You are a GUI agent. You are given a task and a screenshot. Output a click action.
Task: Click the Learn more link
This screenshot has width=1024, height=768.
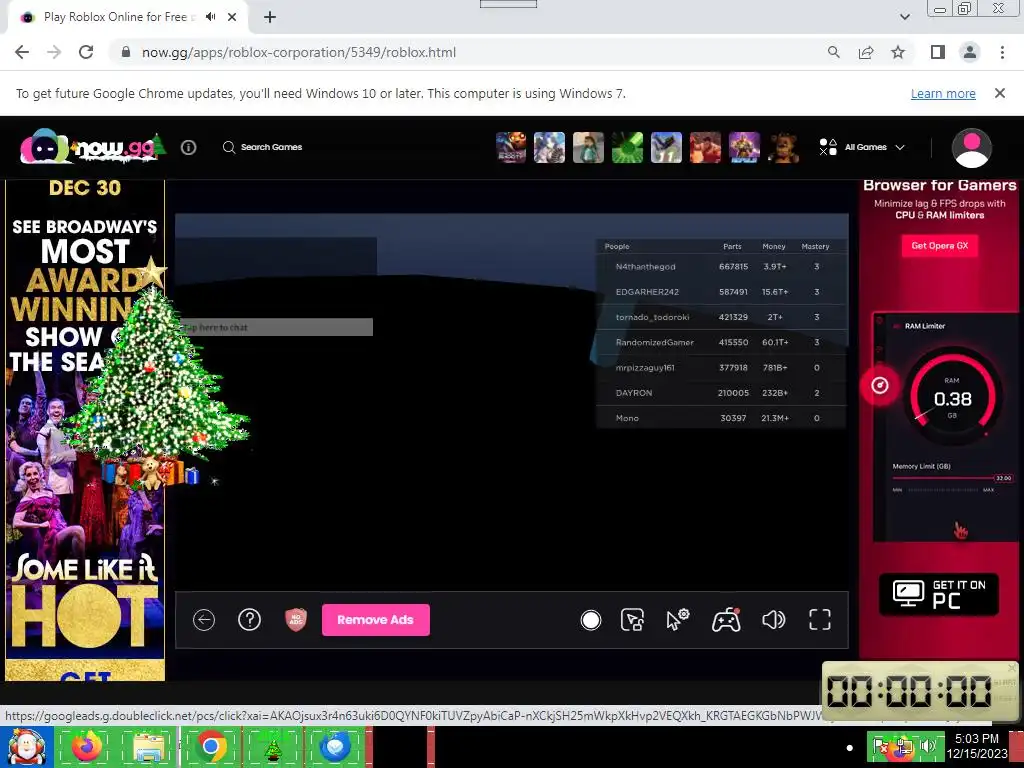[943, 93]
